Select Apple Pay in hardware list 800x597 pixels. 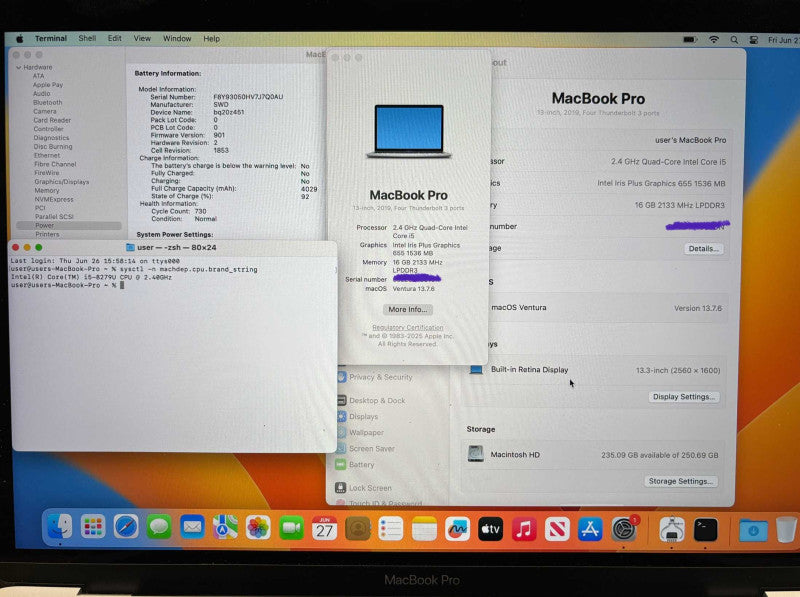coord(47,85)
